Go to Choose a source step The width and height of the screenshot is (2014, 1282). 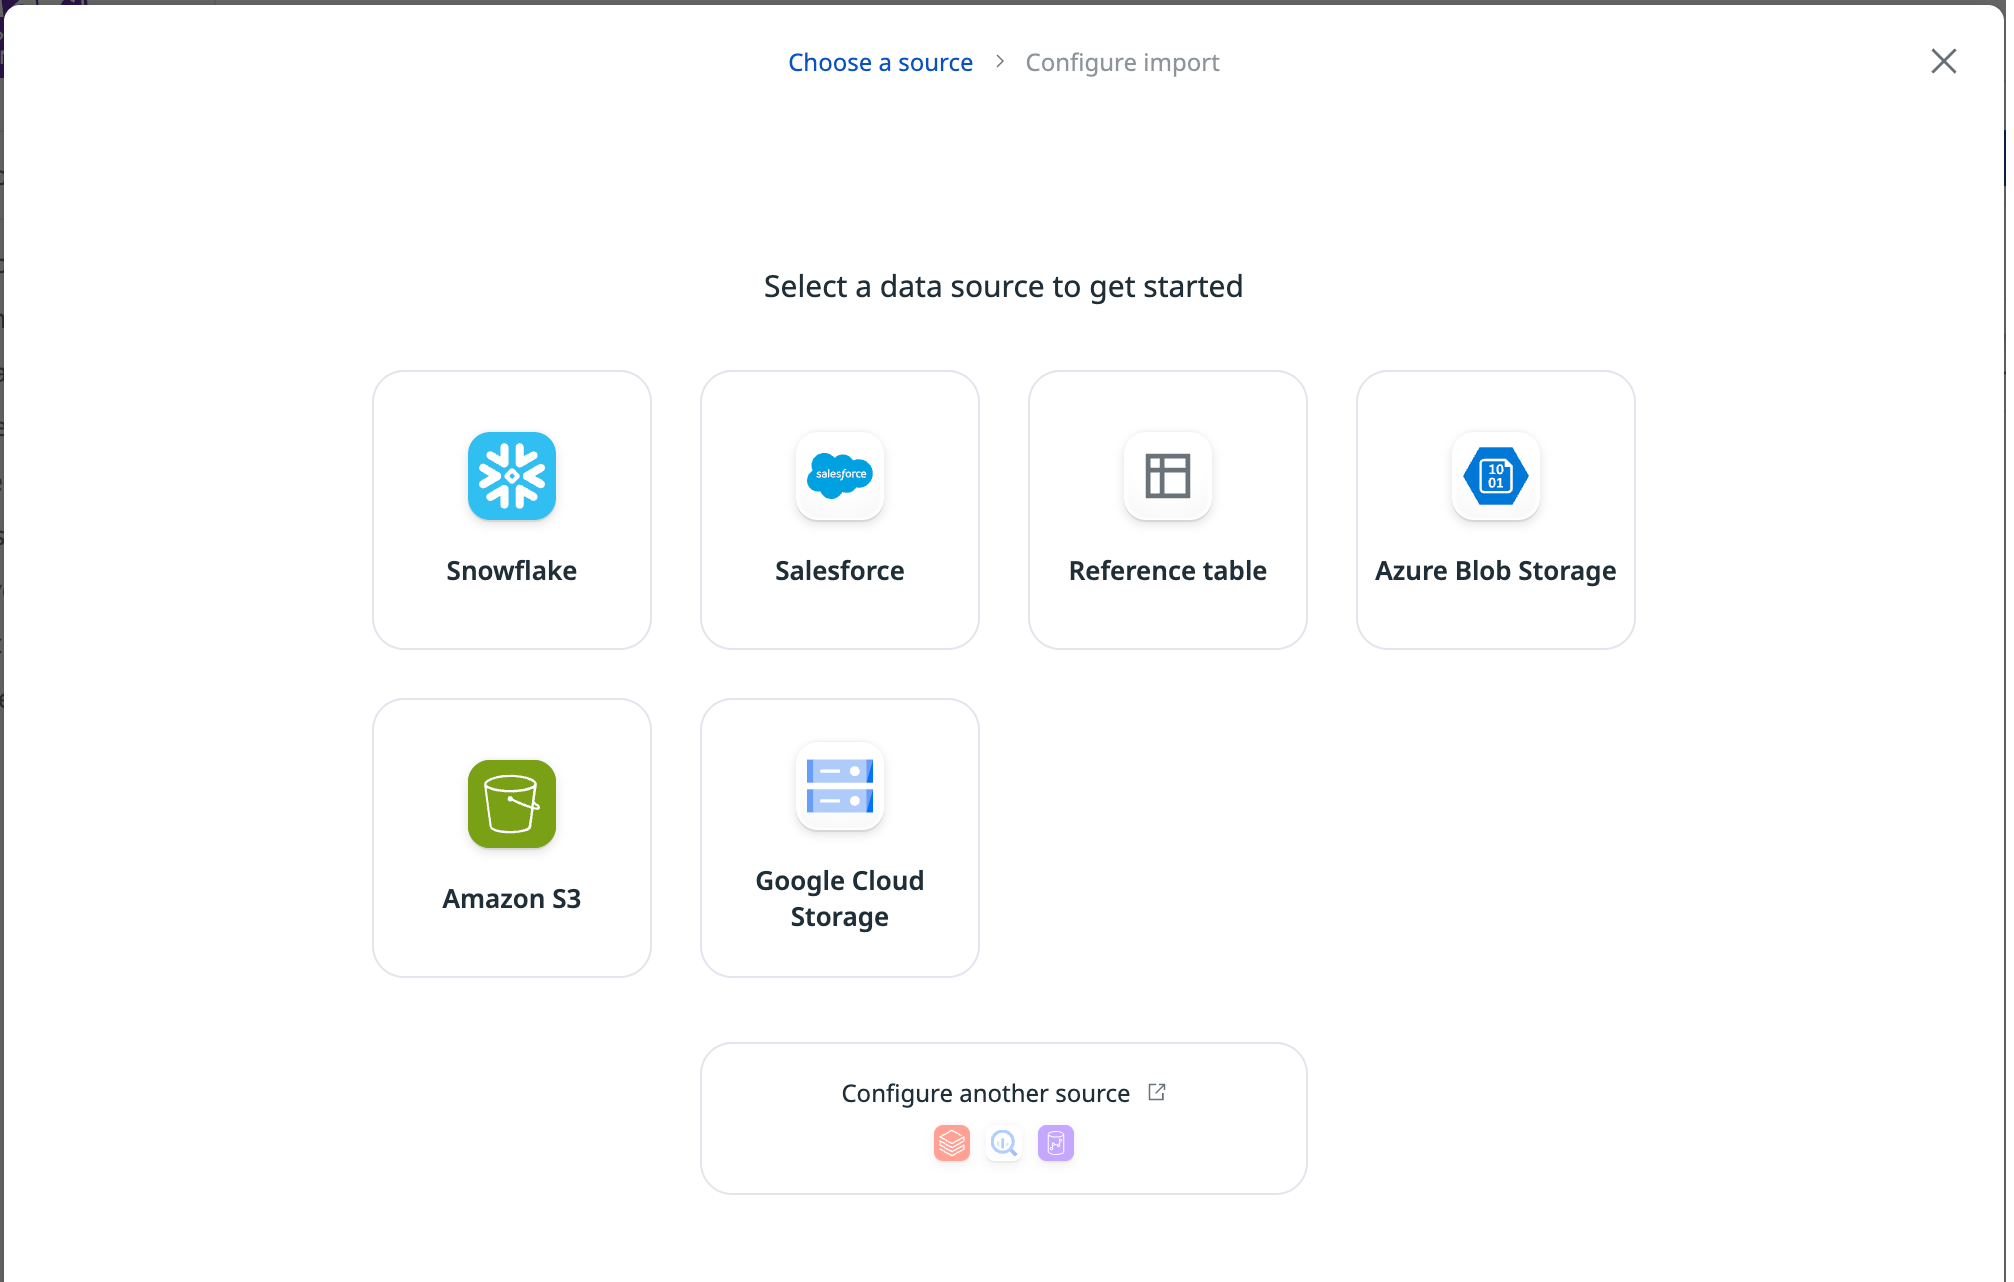click(x=880, y=63)
